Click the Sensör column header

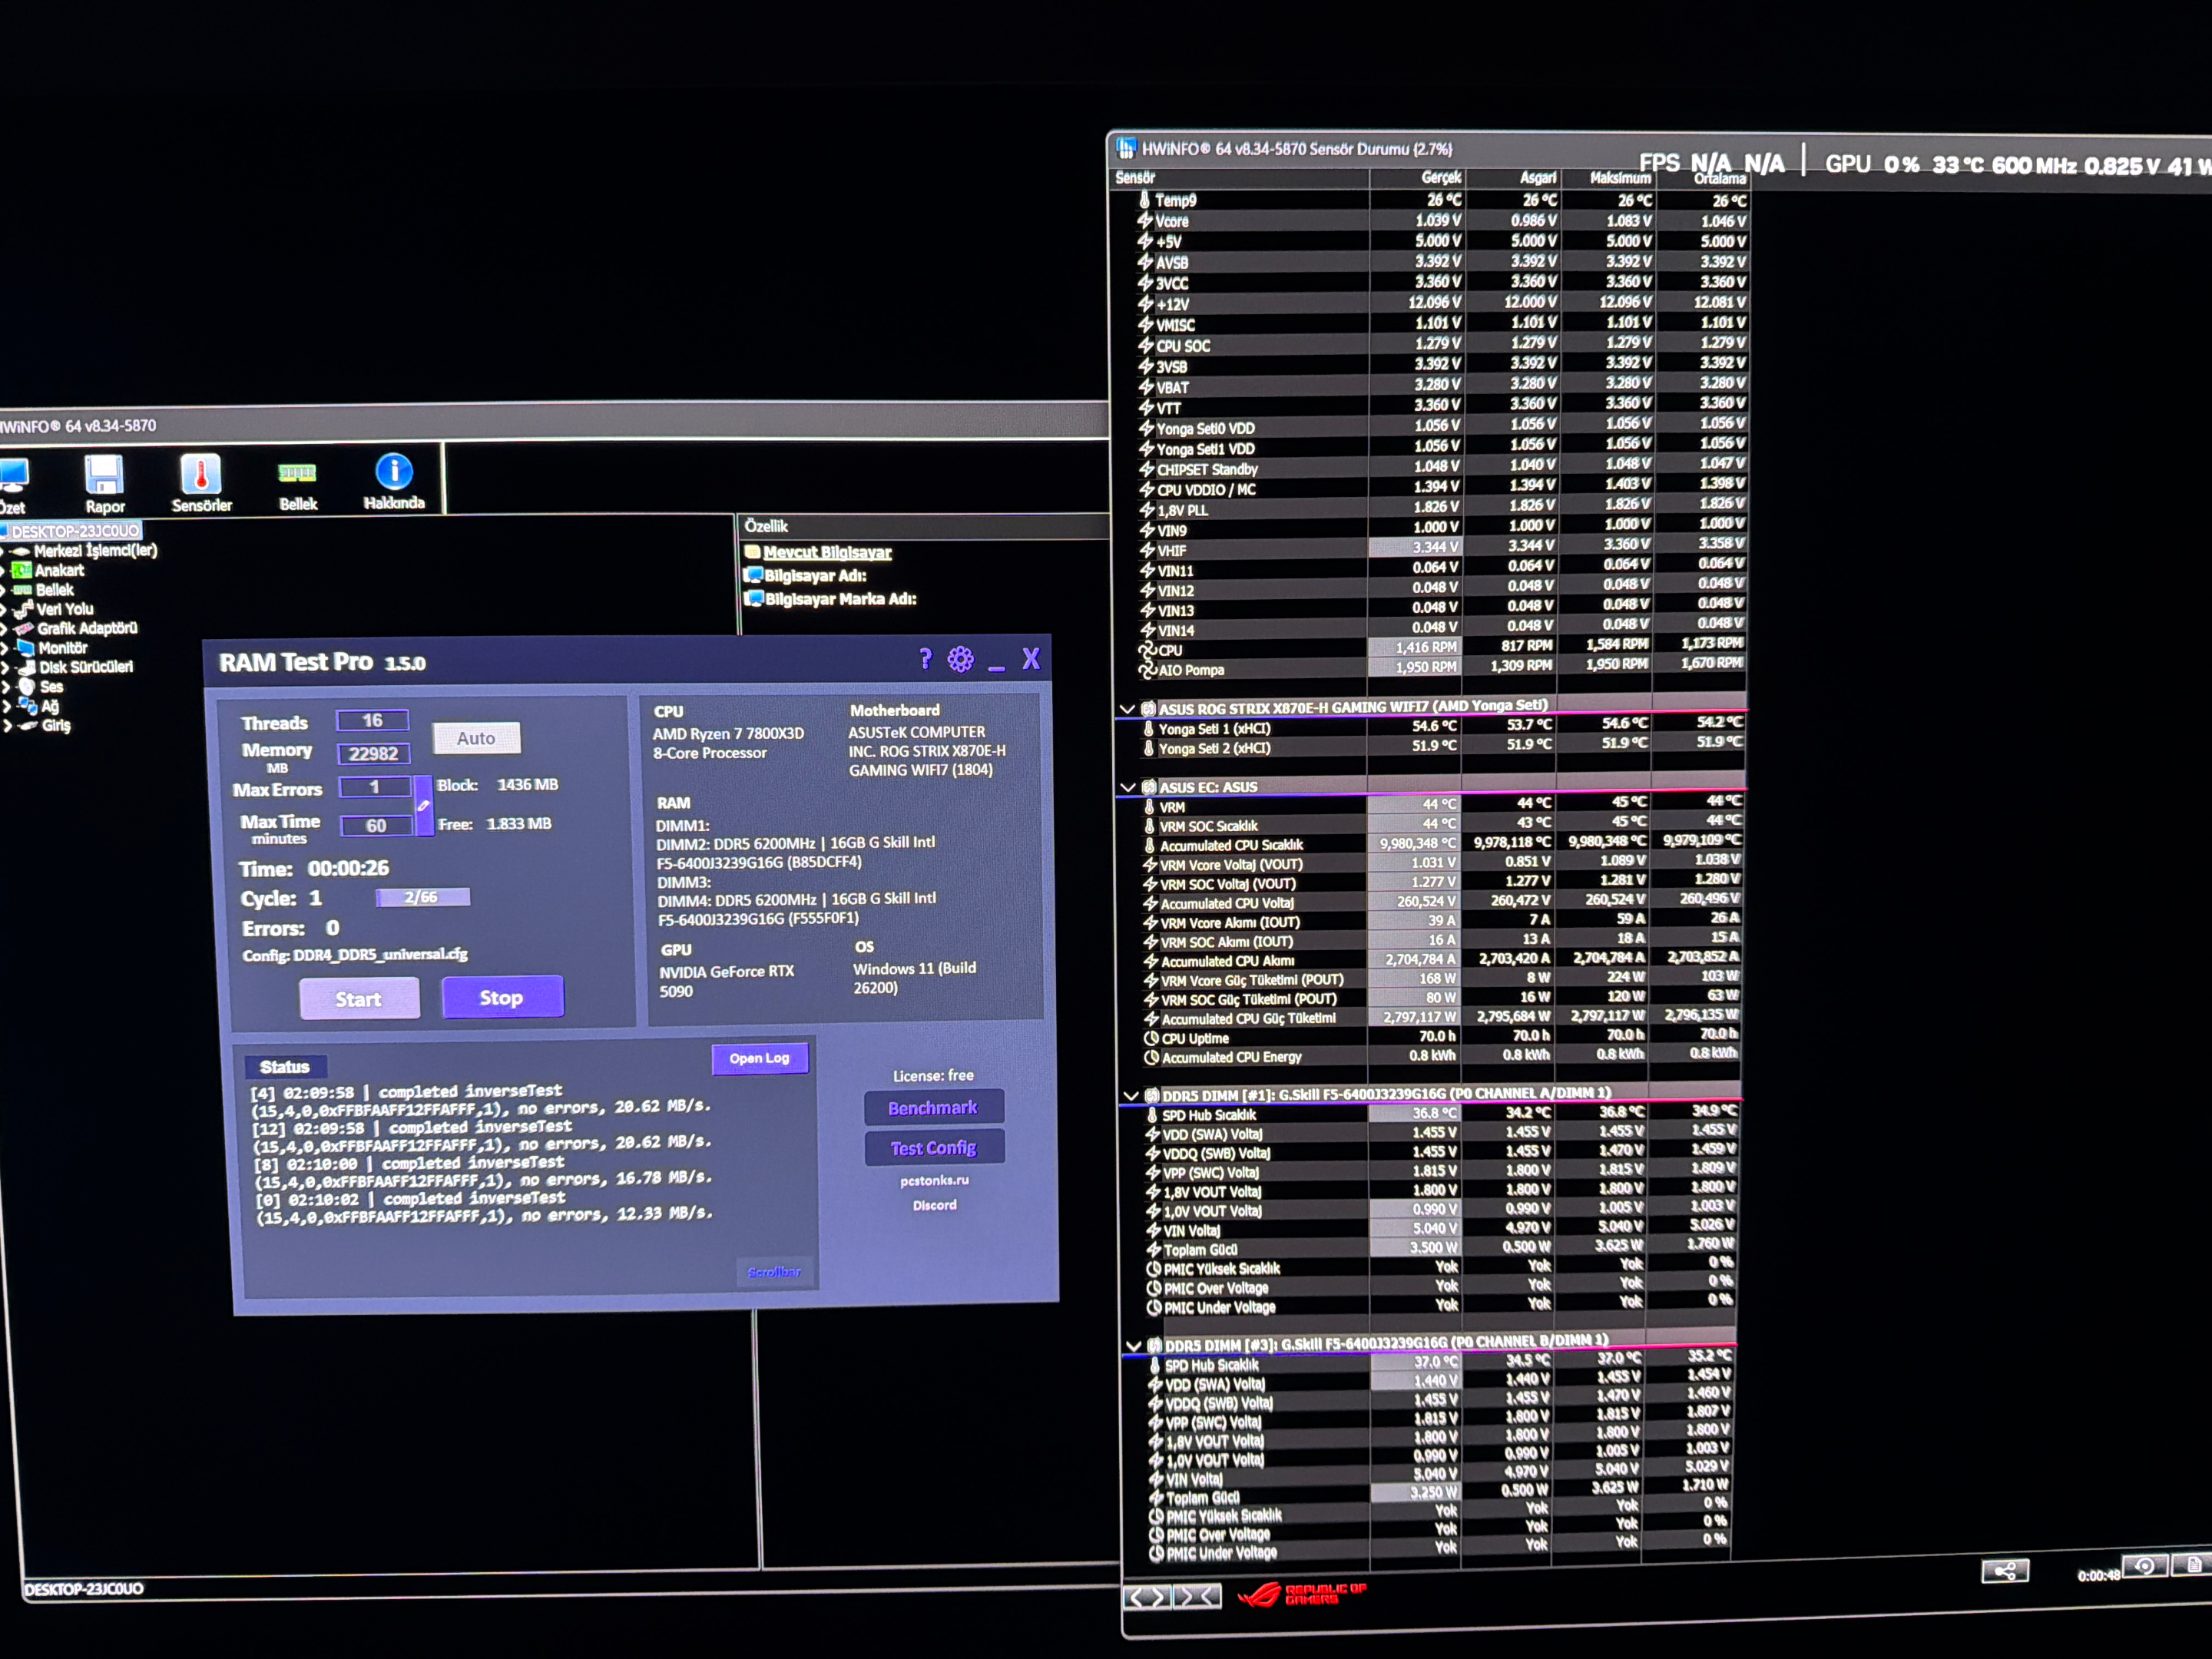pyautogui.click(x=1240, y=178)
